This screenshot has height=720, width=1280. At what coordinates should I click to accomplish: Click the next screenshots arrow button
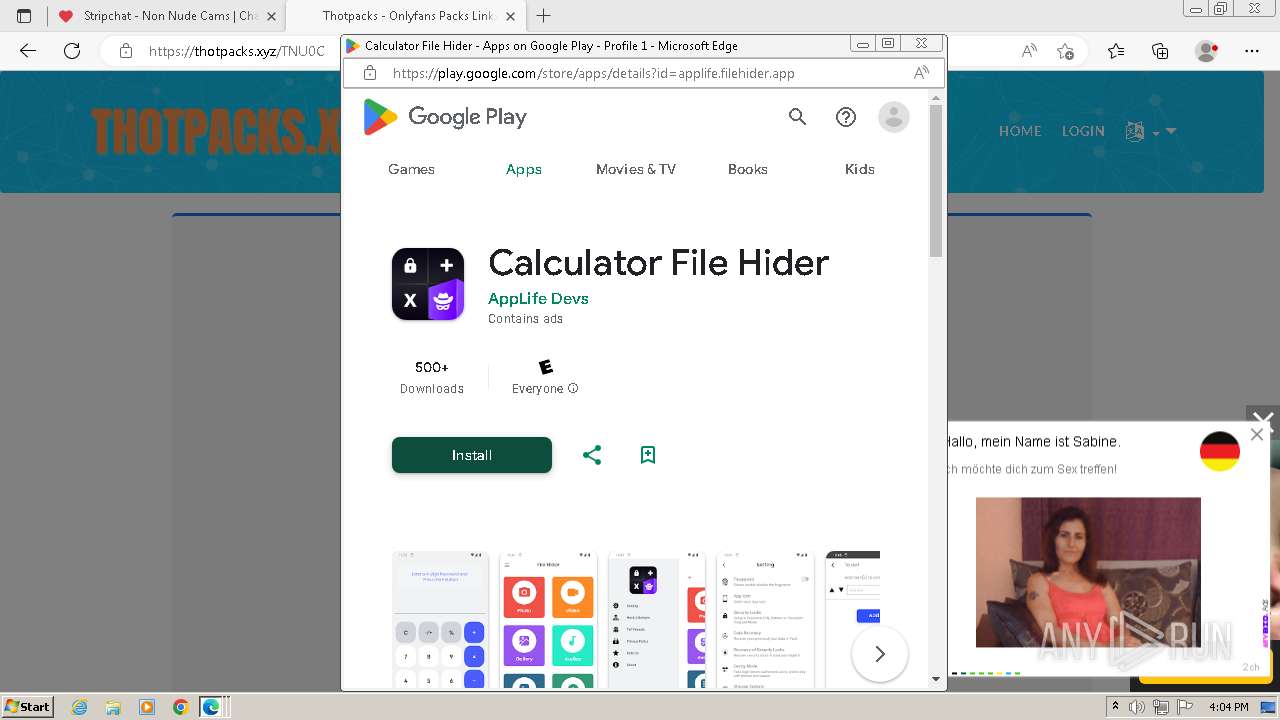point(880,654)
